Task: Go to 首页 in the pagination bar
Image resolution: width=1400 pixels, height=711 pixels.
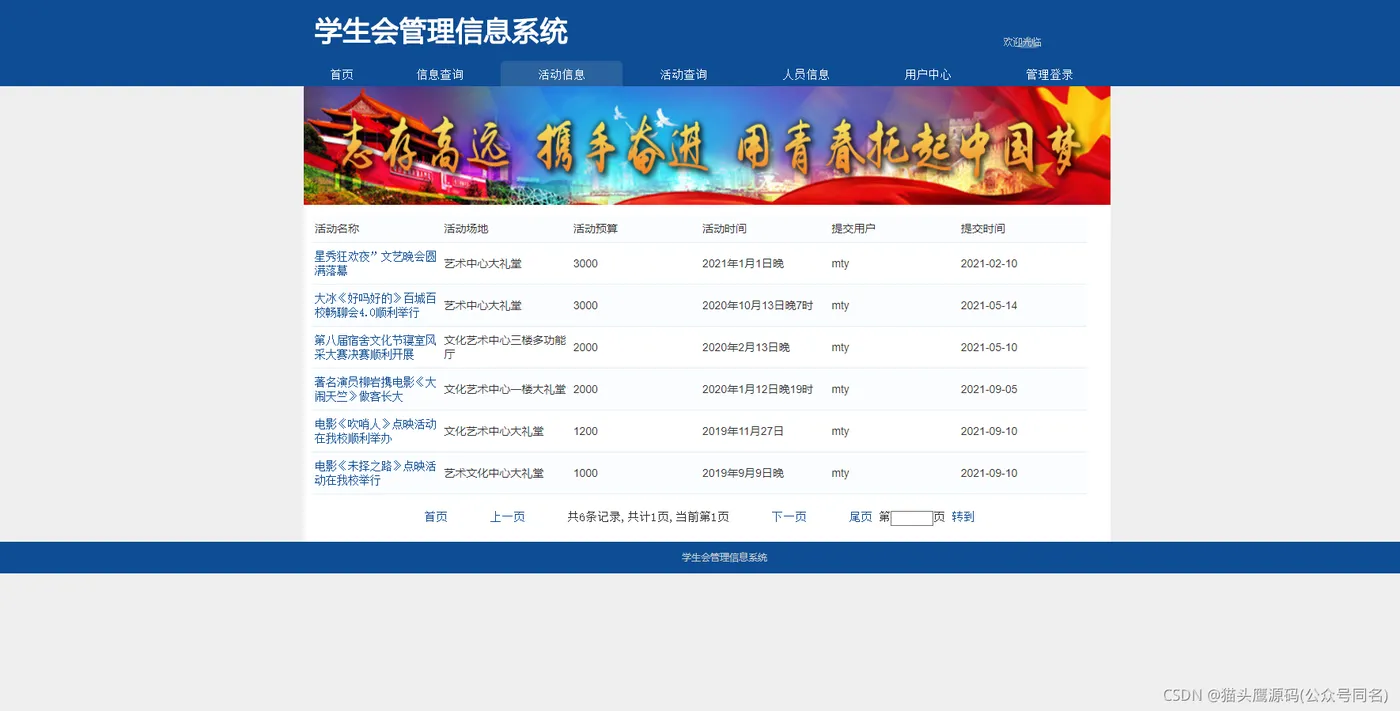Action: 436,517
